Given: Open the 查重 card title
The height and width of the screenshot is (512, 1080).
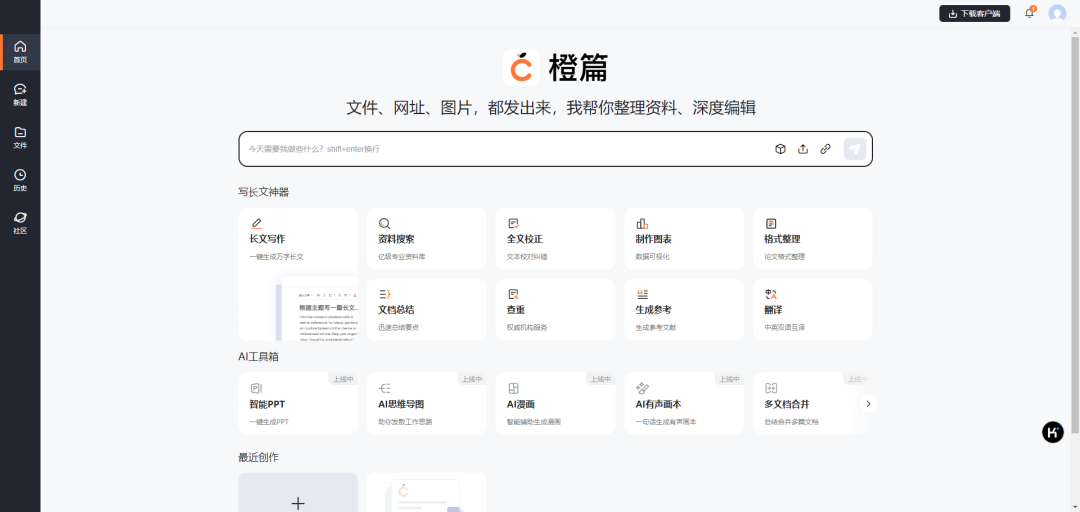Looking at the screenshot, I should 516,310.
